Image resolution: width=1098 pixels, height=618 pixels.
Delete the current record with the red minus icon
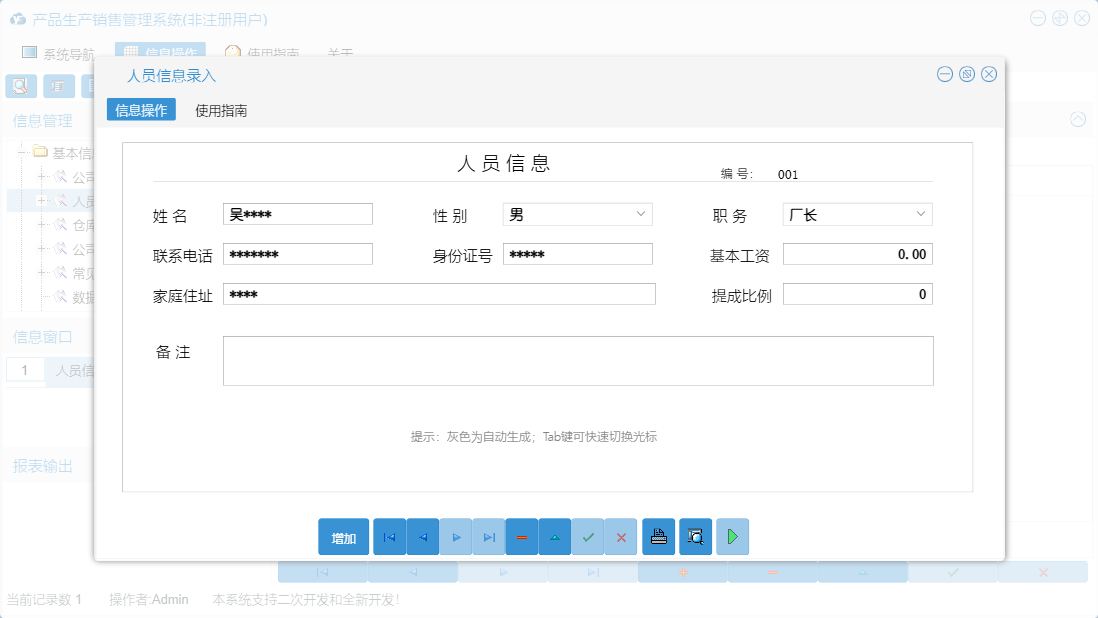[521, 537]
